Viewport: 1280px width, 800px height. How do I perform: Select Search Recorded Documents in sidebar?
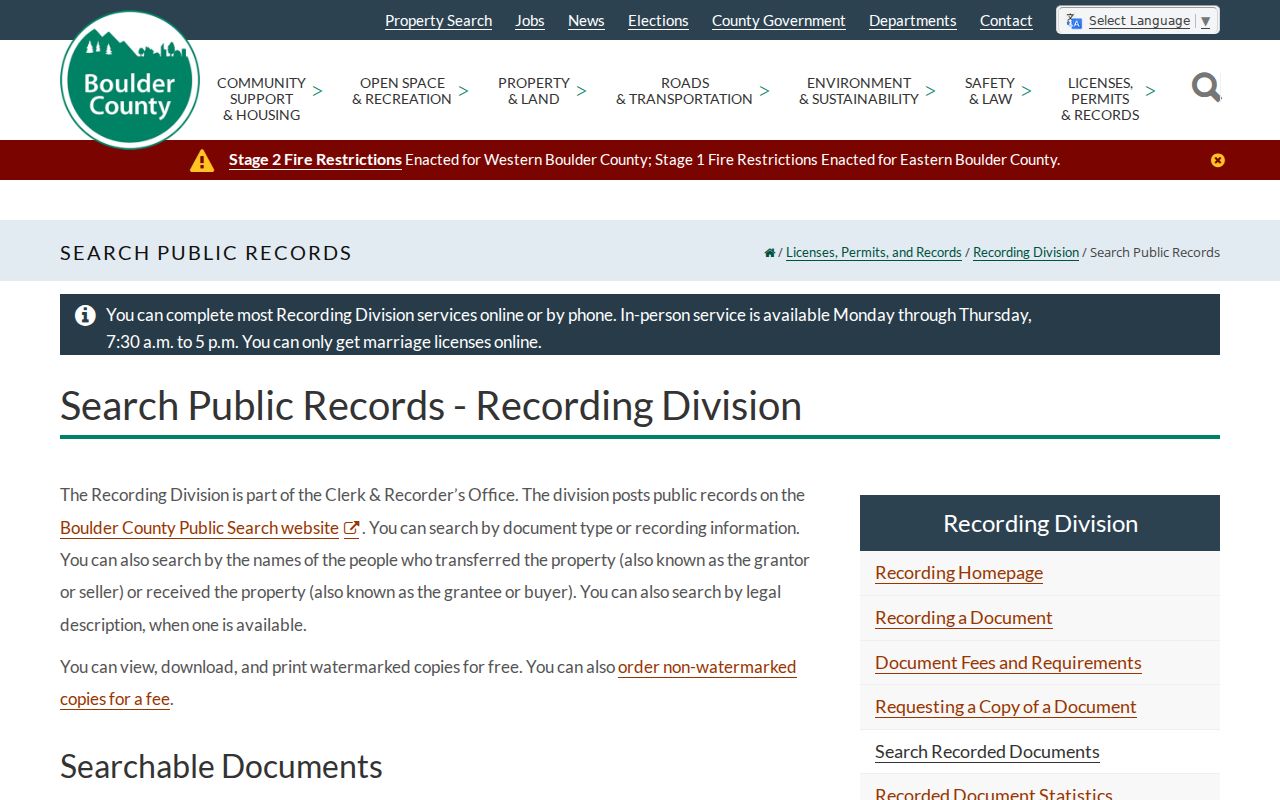987,752
